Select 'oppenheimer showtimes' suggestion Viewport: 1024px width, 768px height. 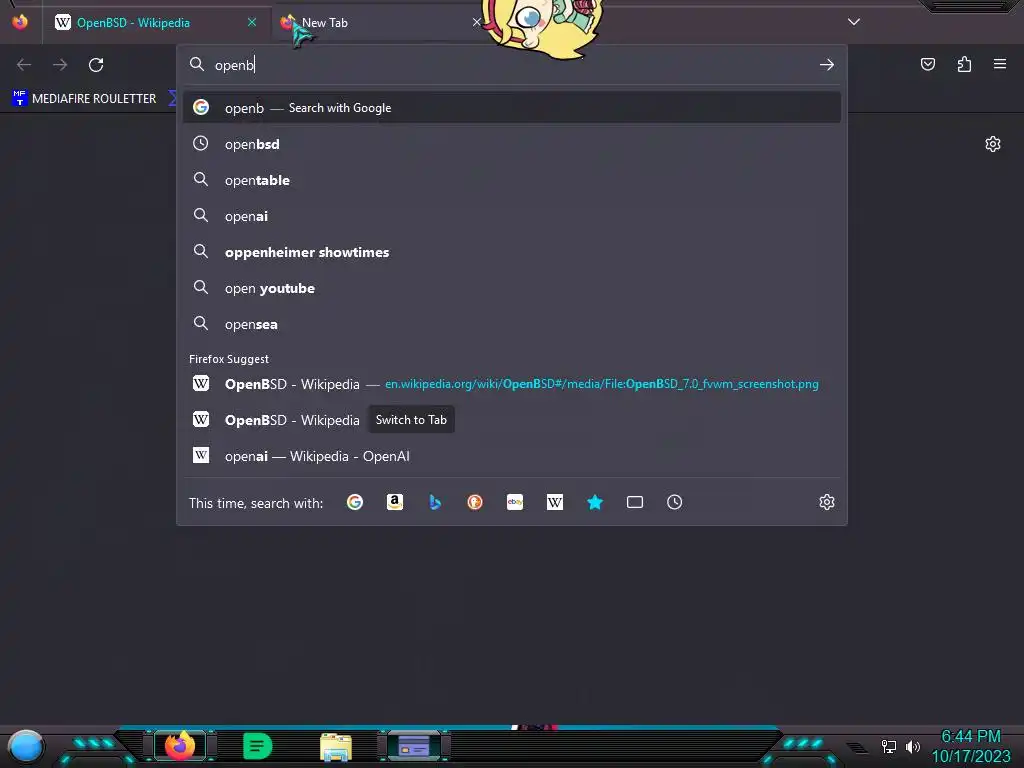[512, 251]
